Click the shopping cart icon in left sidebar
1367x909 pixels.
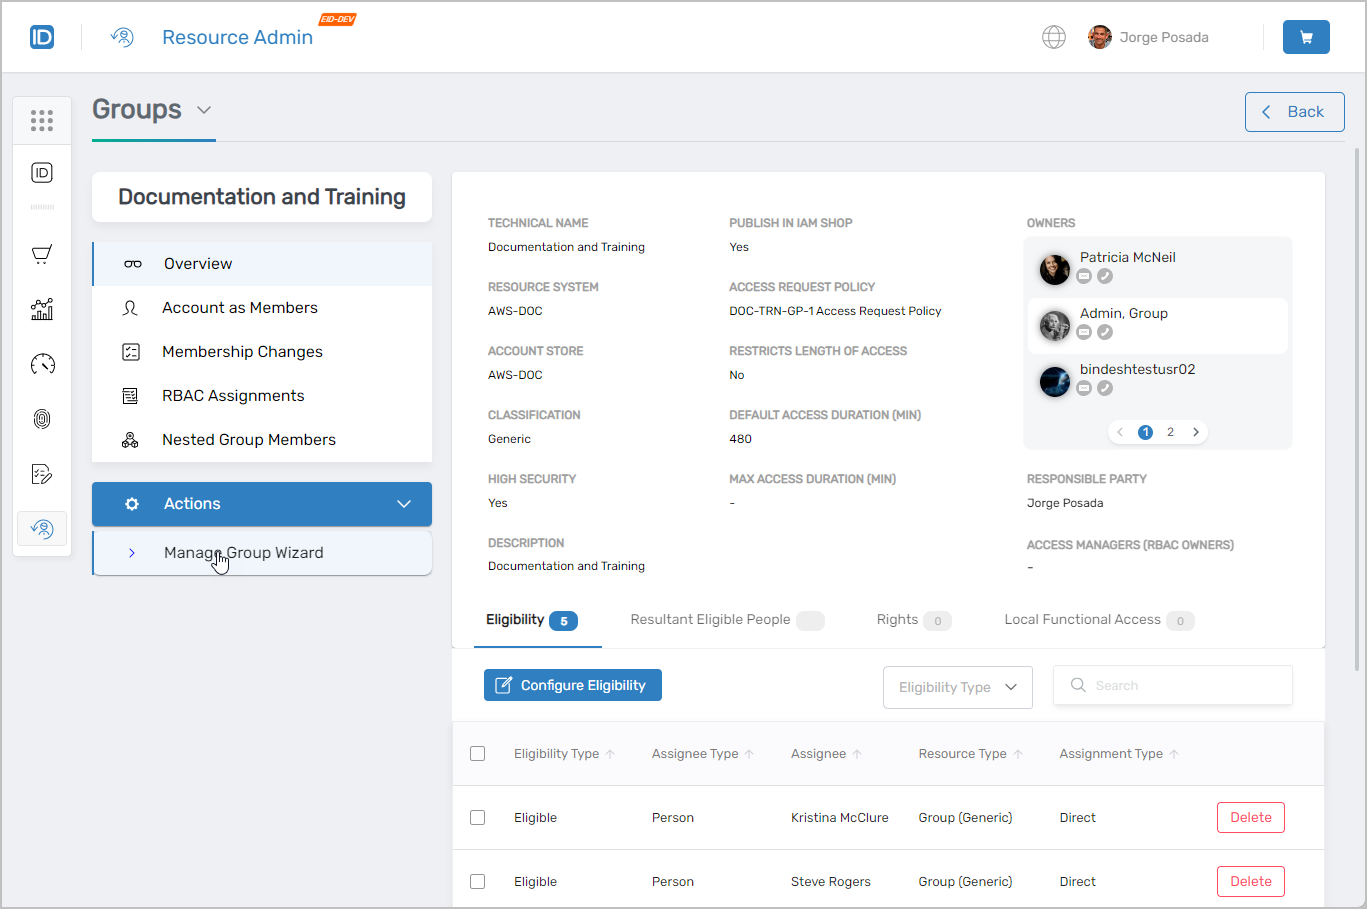(42, 254)
